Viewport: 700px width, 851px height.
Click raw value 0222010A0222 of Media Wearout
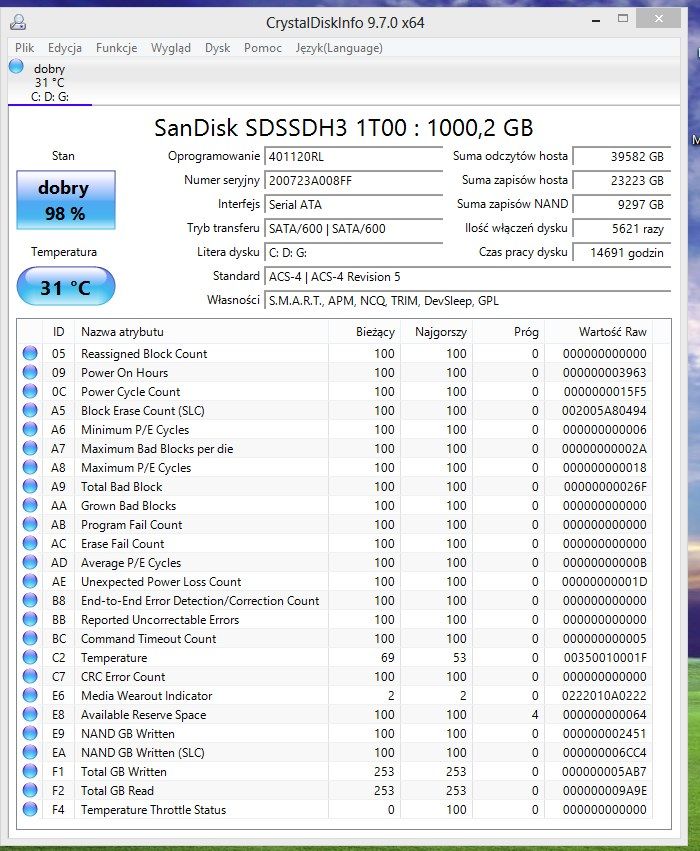604,696
